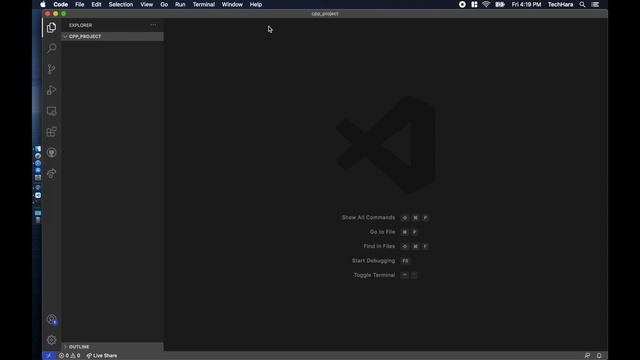
Task: Open the Go menu
Action: coord(164,4)
